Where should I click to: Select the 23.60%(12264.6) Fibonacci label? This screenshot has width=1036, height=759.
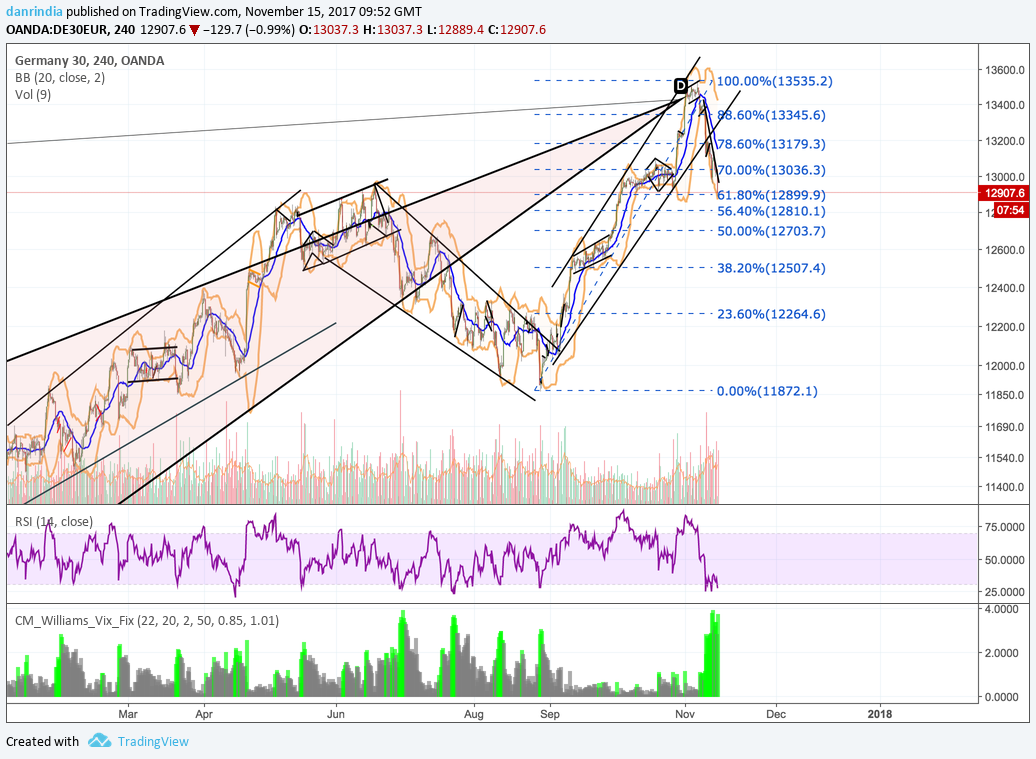tap(771, 314)
